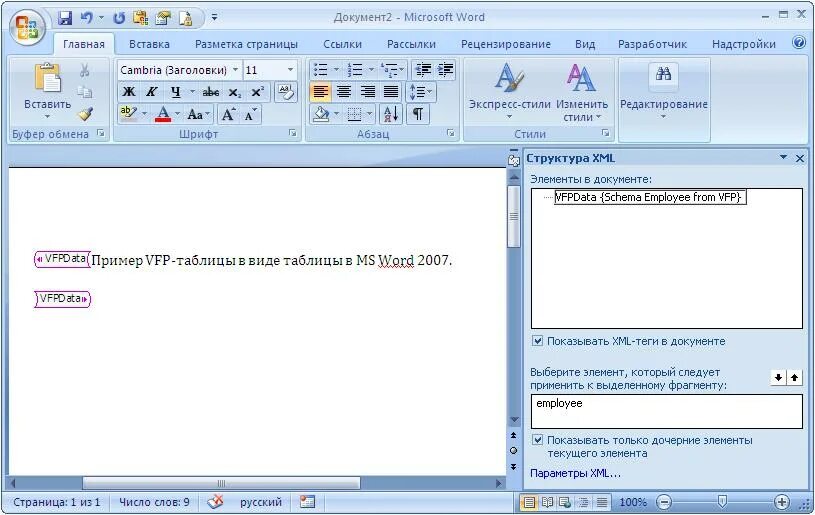Image resolution: width=815 pixels, height=515 pixels.
Task: Switch to web layout view
Action: click(565, 503)
